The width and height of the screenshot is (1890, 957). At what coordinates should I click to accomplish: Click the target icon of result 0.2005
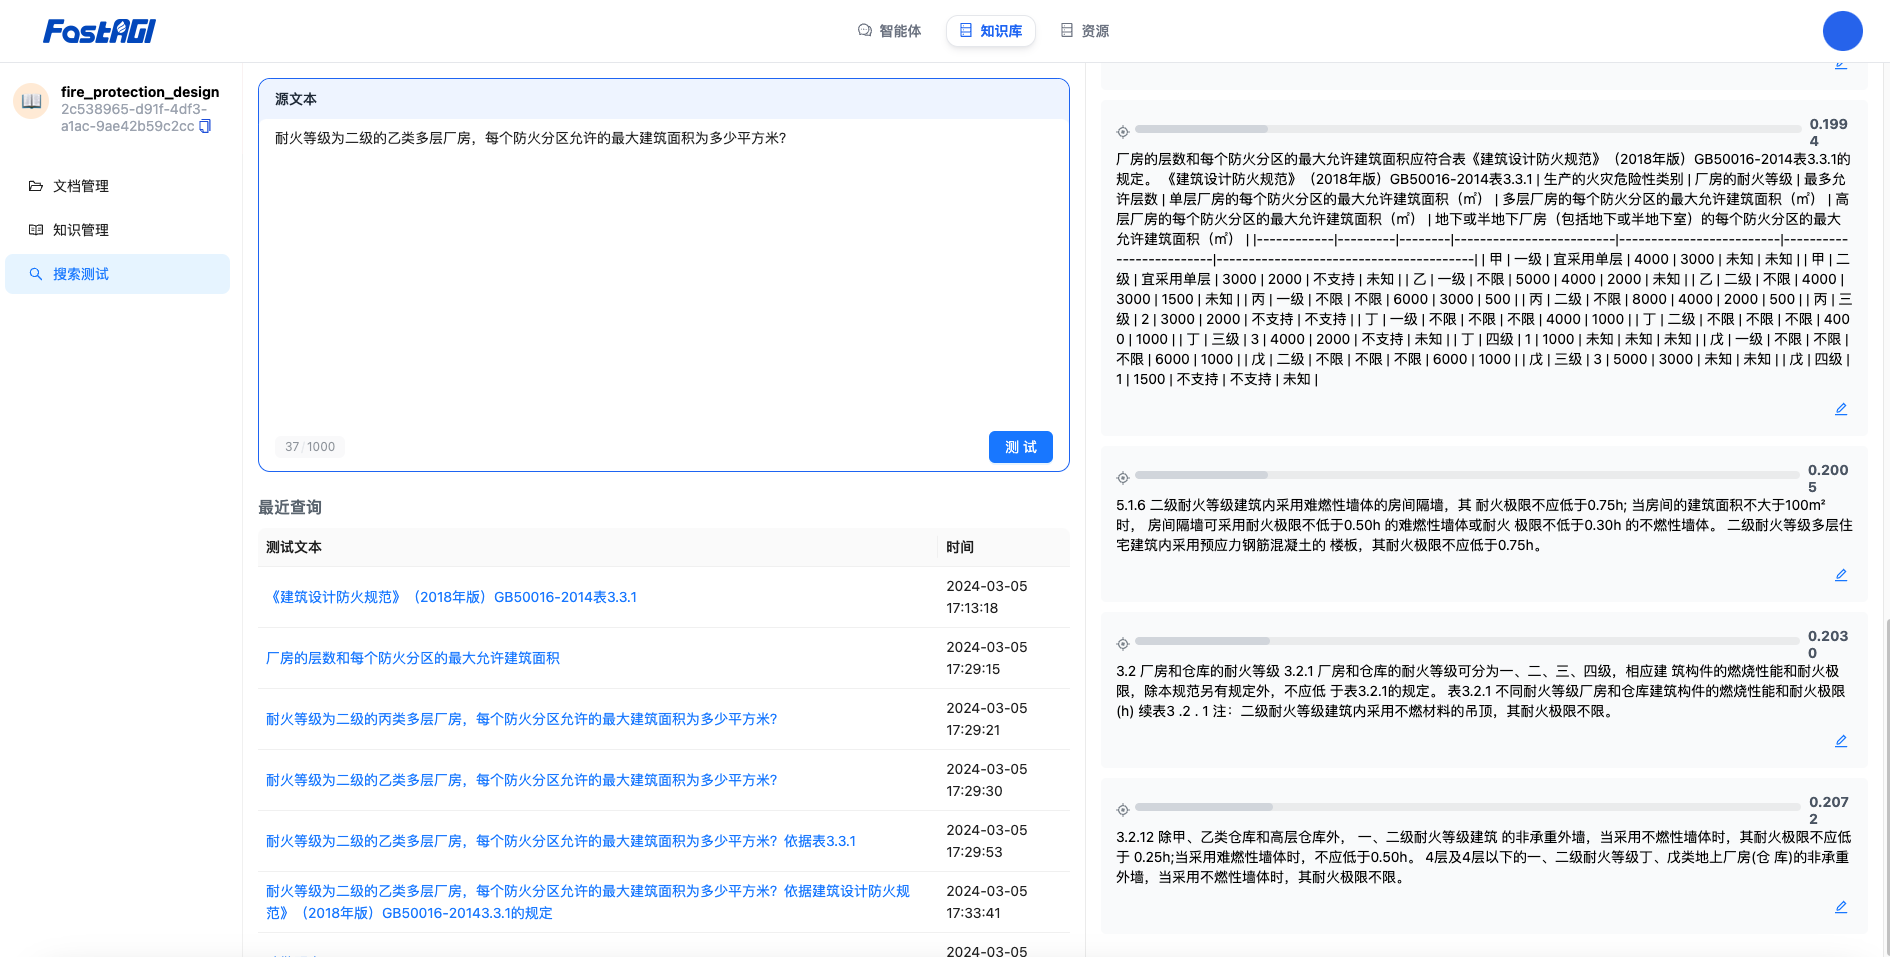click(x=1123, y=478)
